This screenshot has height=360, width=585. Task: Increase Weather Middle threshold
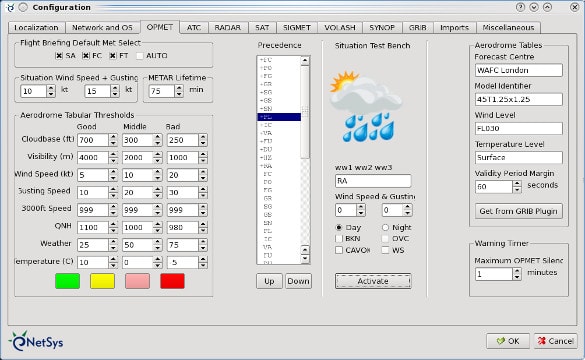point(158,242)
